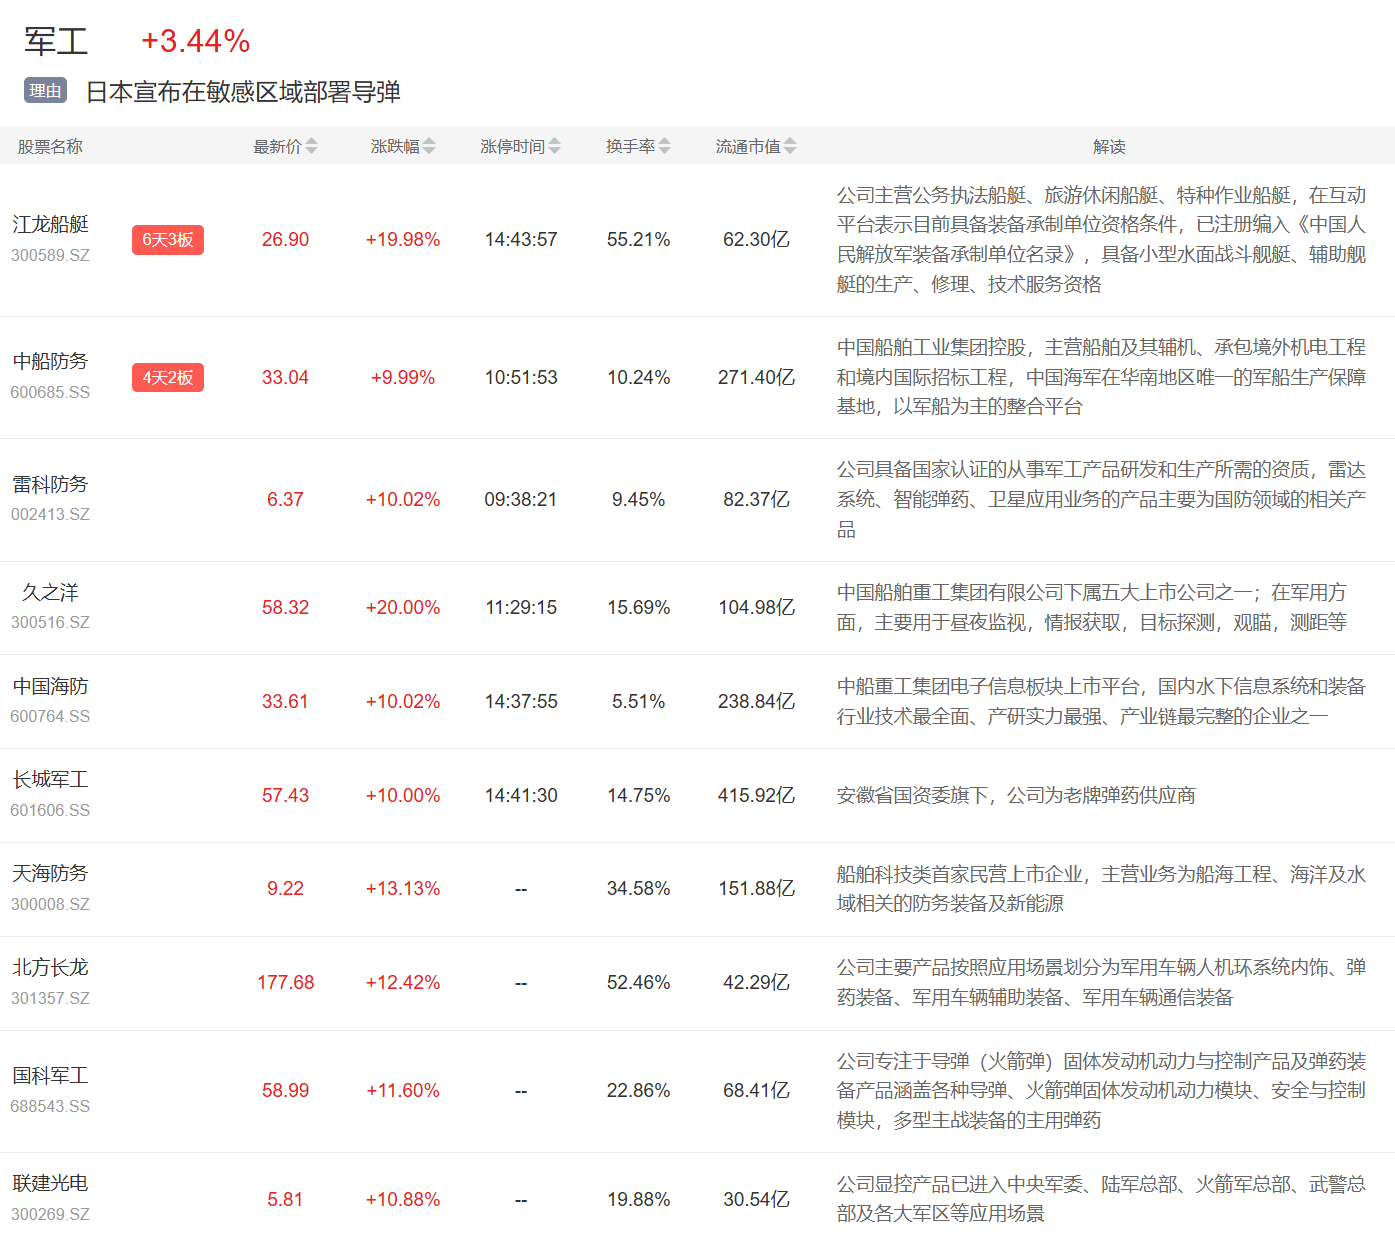Open 天海防务 stock page
Image resolution: width=1395 pixels, height=1242 pixels.
coord(50,874)
